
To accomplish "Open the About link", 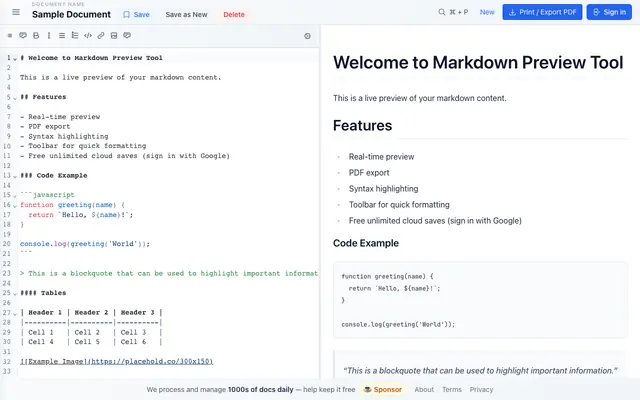I will pos(424,390).
